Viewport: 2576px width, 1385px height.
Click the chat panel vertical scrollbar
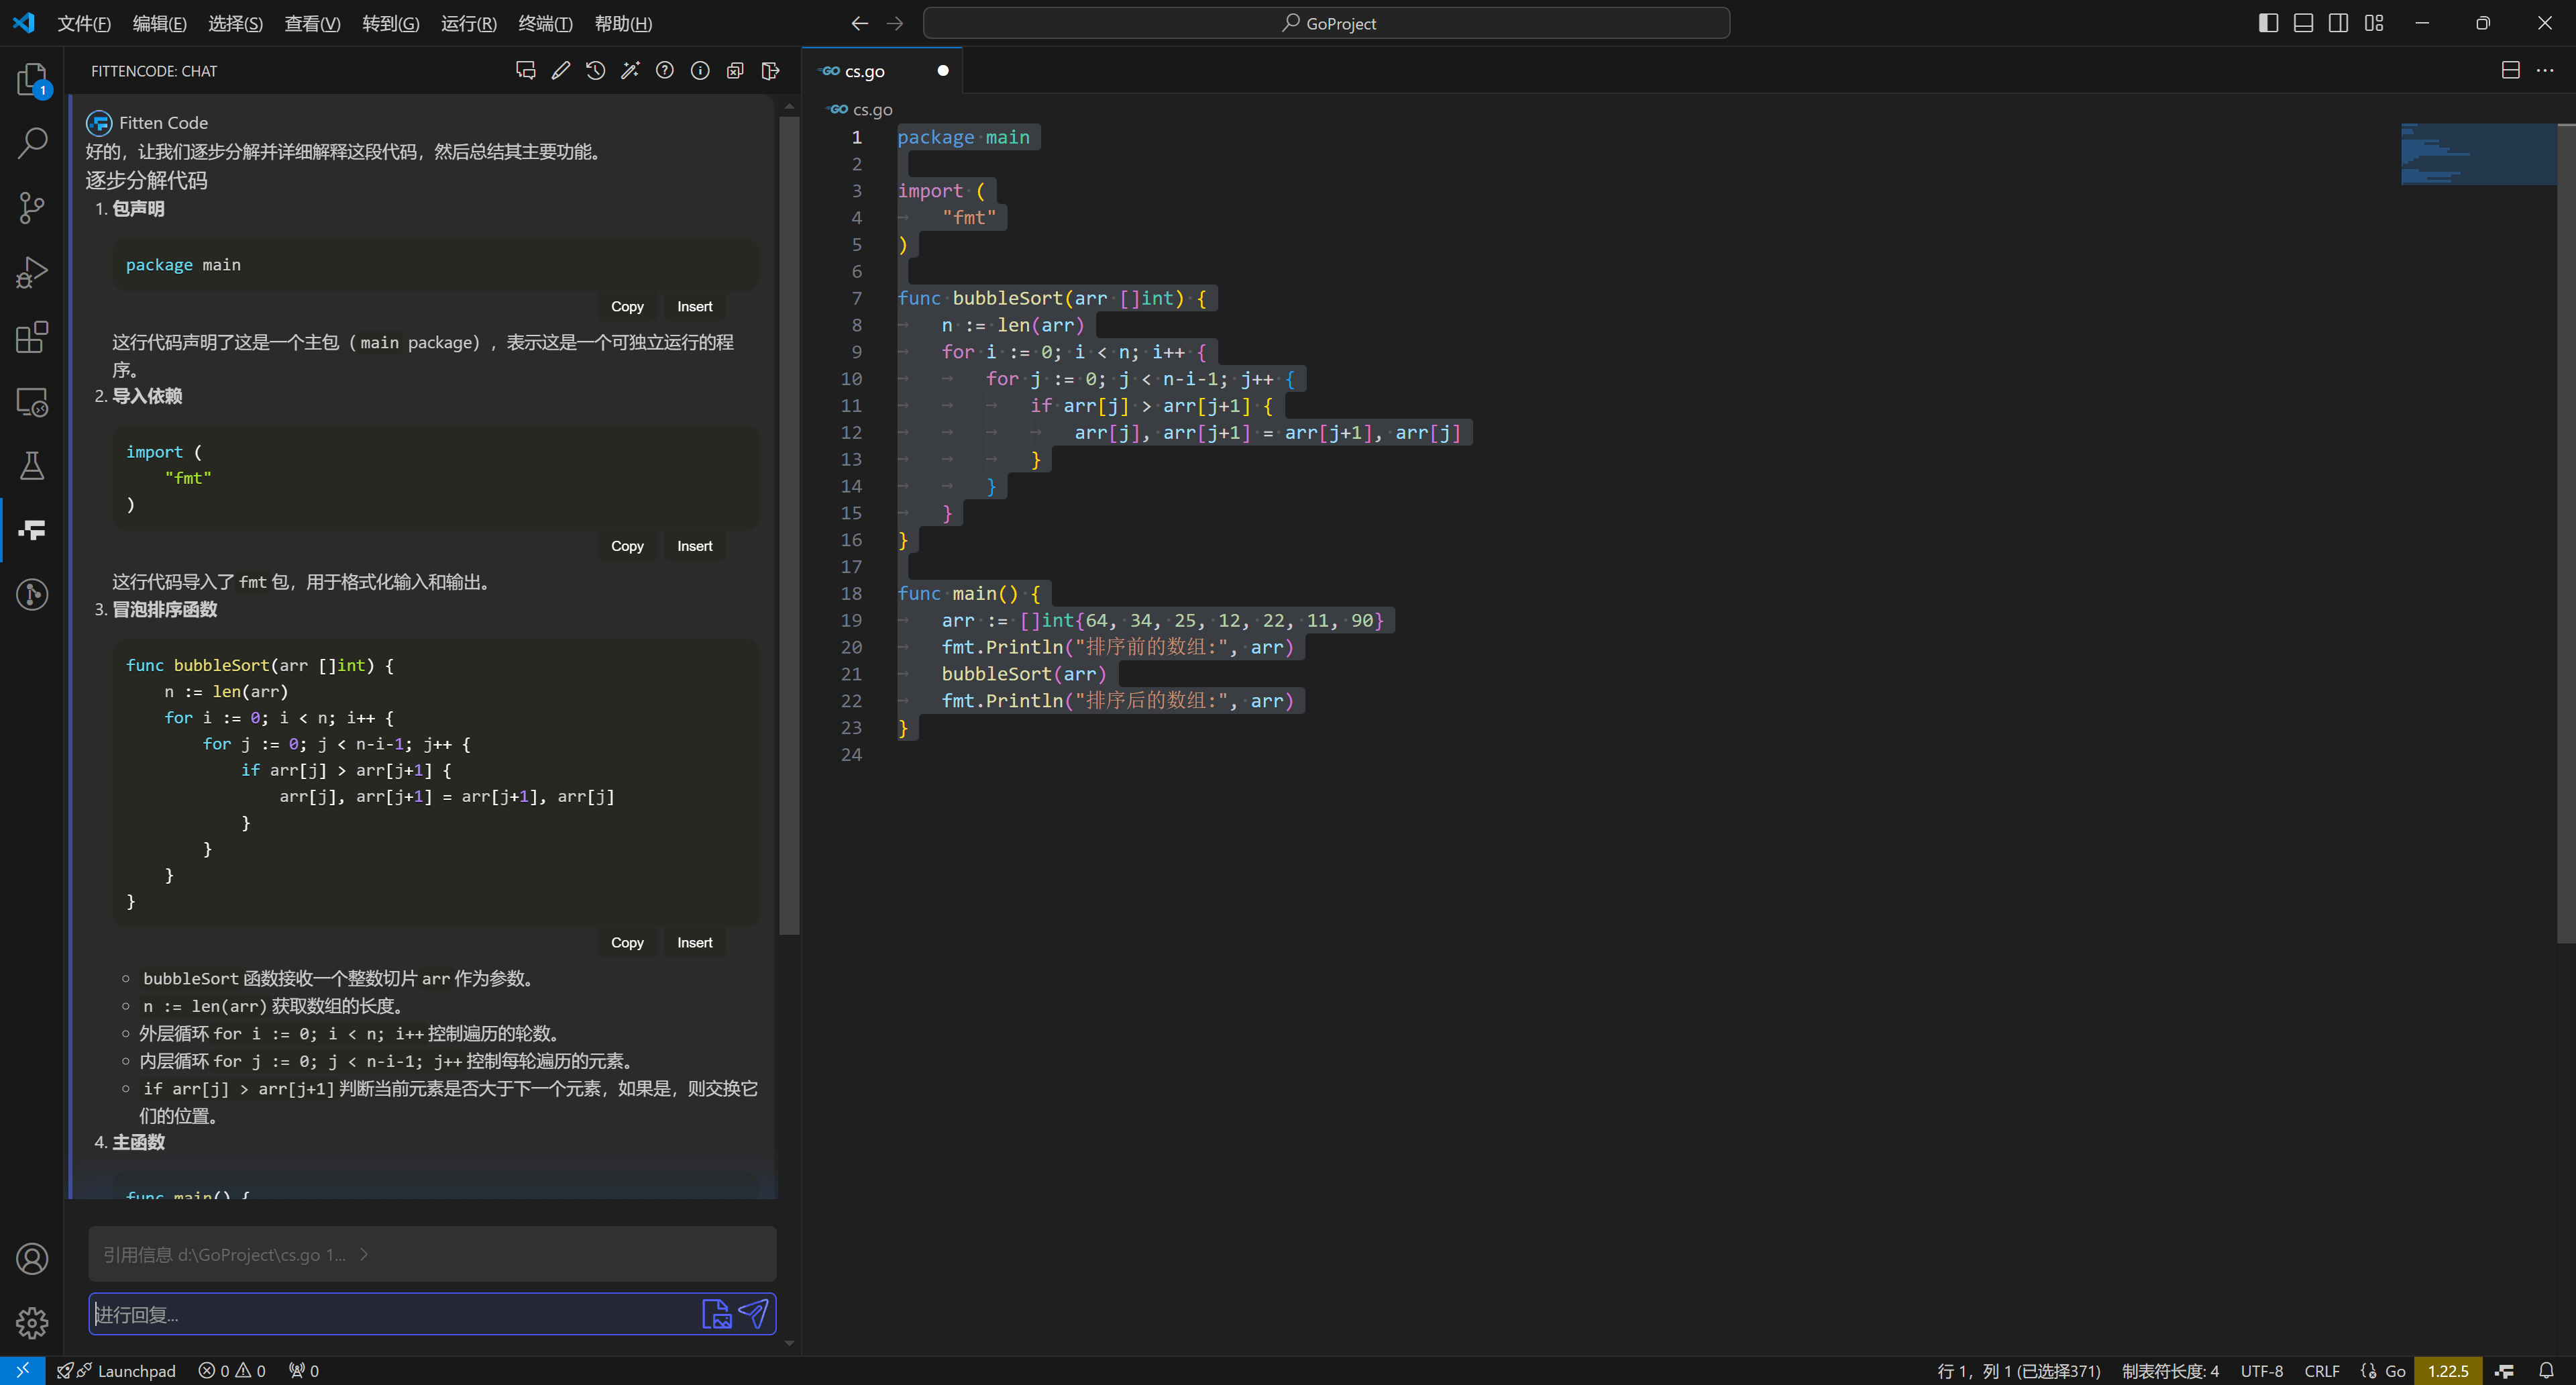(789, 525)
